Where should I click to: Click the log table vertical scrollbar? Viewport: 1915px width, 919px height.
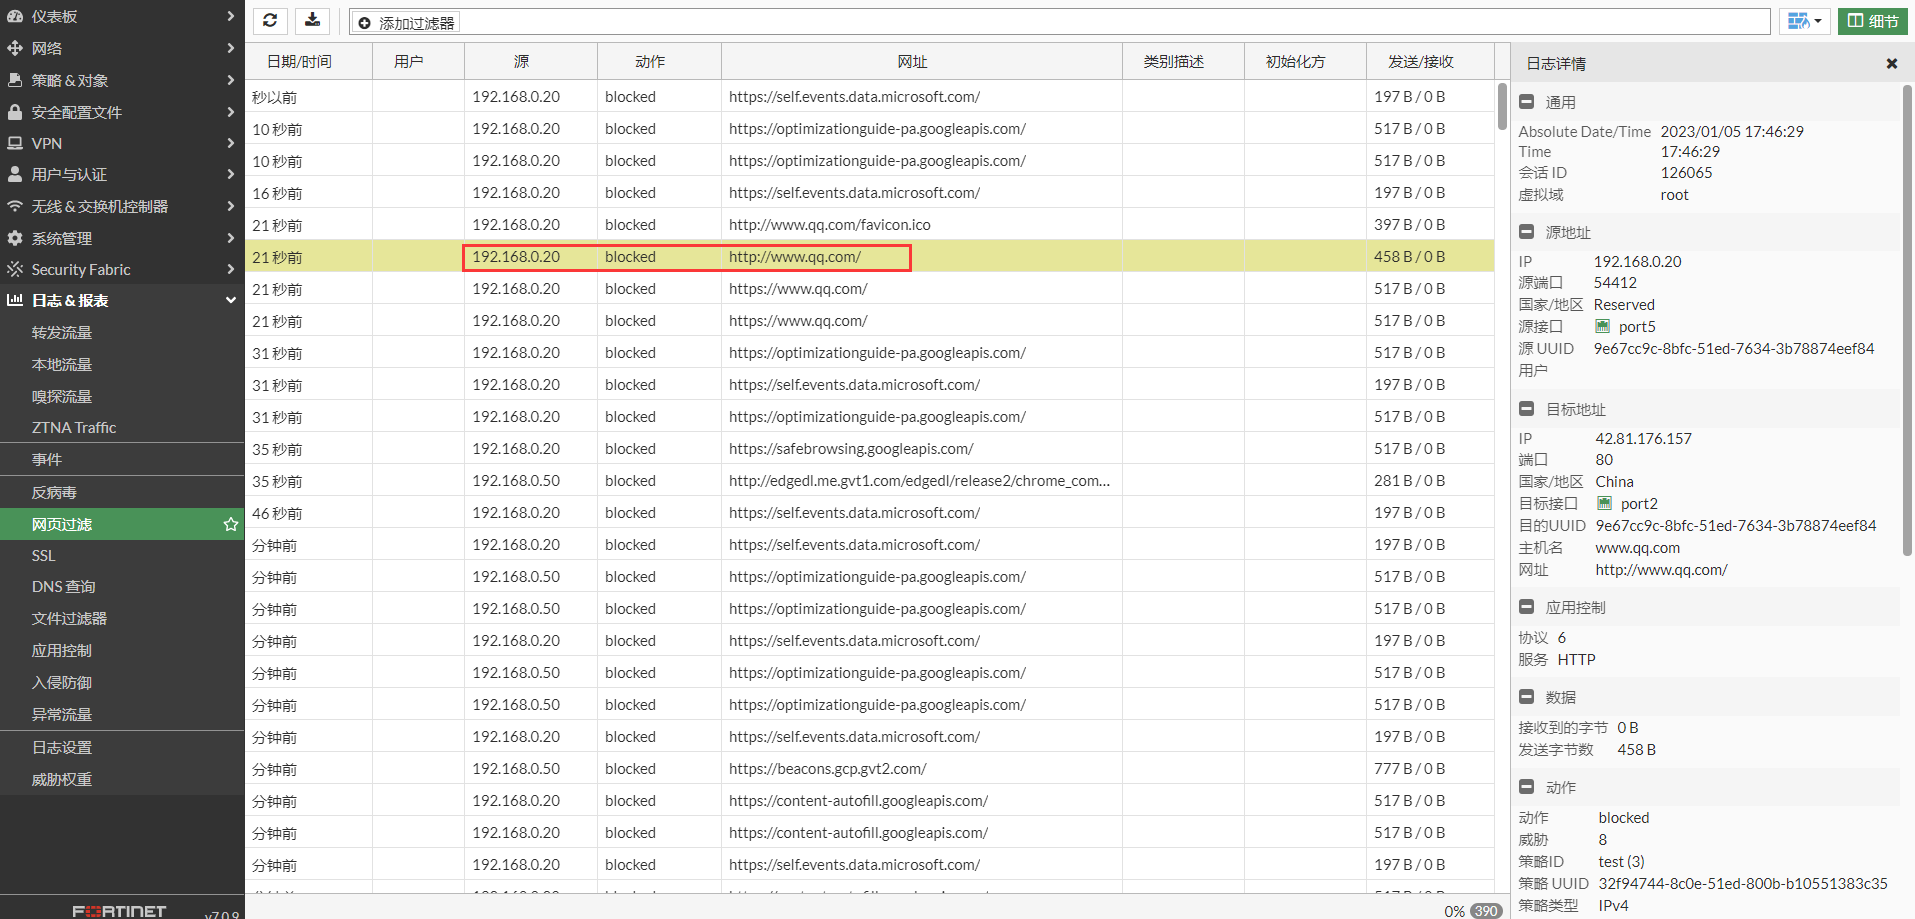point(1502,106)
